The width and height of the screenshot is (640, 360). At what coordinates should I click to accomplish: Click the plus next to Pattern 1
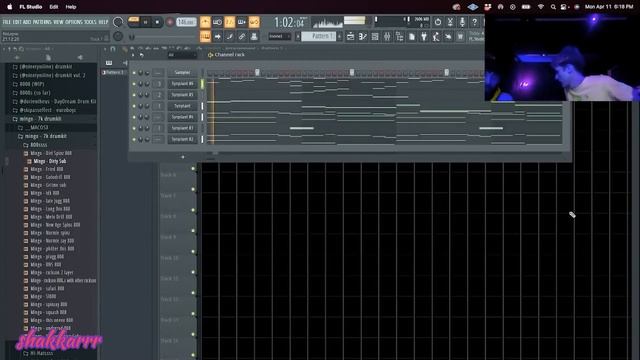339,36
